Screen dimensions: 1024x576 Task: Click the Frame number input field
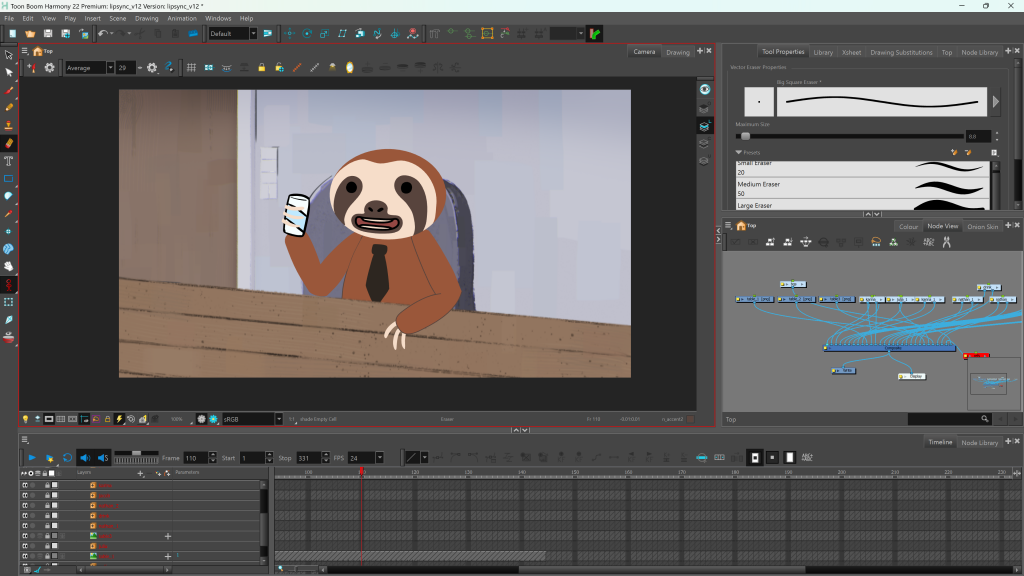(195, 458)
